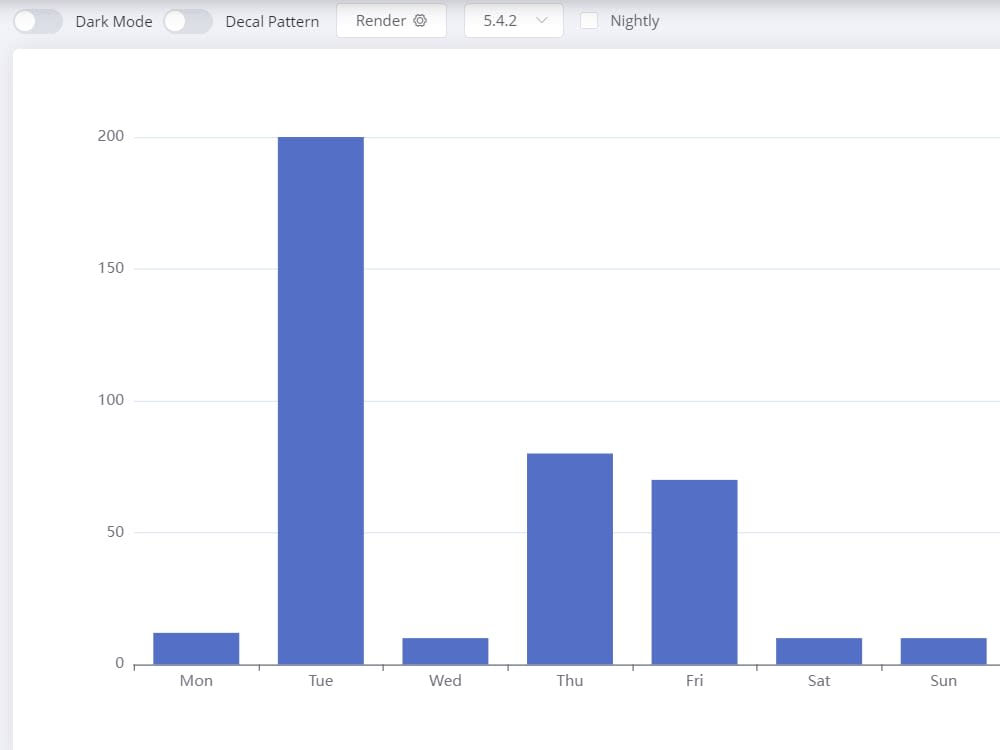Click the Sun bar
1000x750 pixels.
click(943, 650)
